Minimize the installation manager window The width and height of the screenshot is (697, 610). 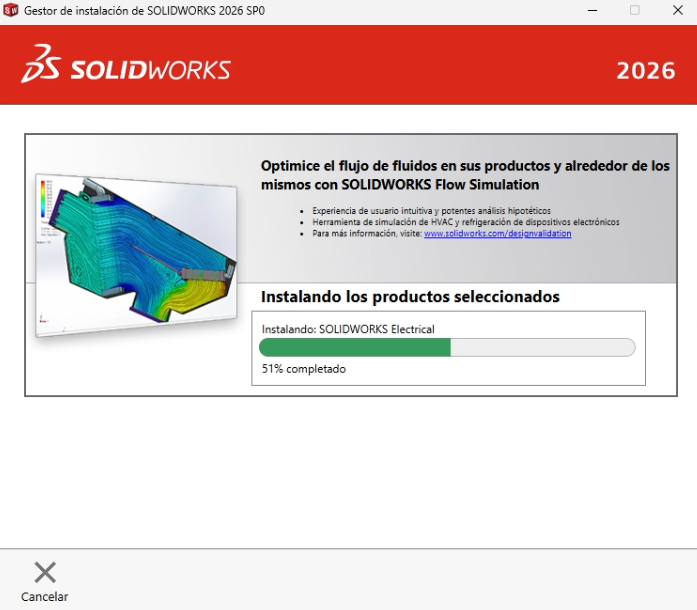point(592,10)
